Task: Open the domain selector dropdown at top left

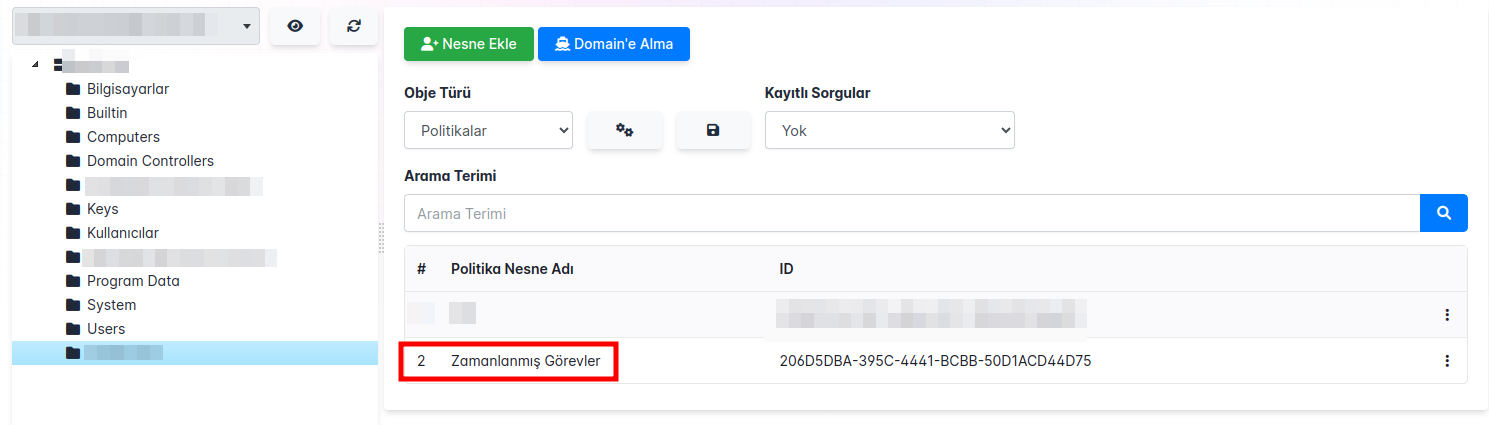Action: [x=135, y=26]
